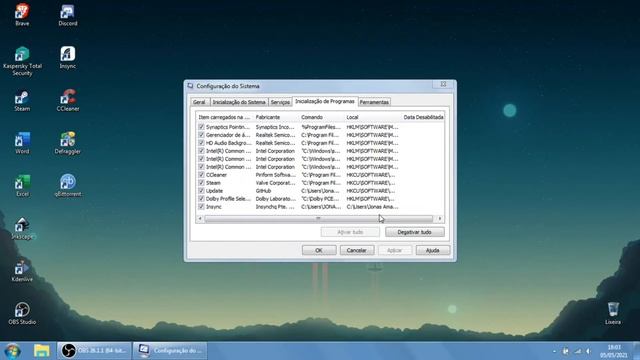
Task: Click the Lixeira recycle bin icon
Action: tap(613, 313)
